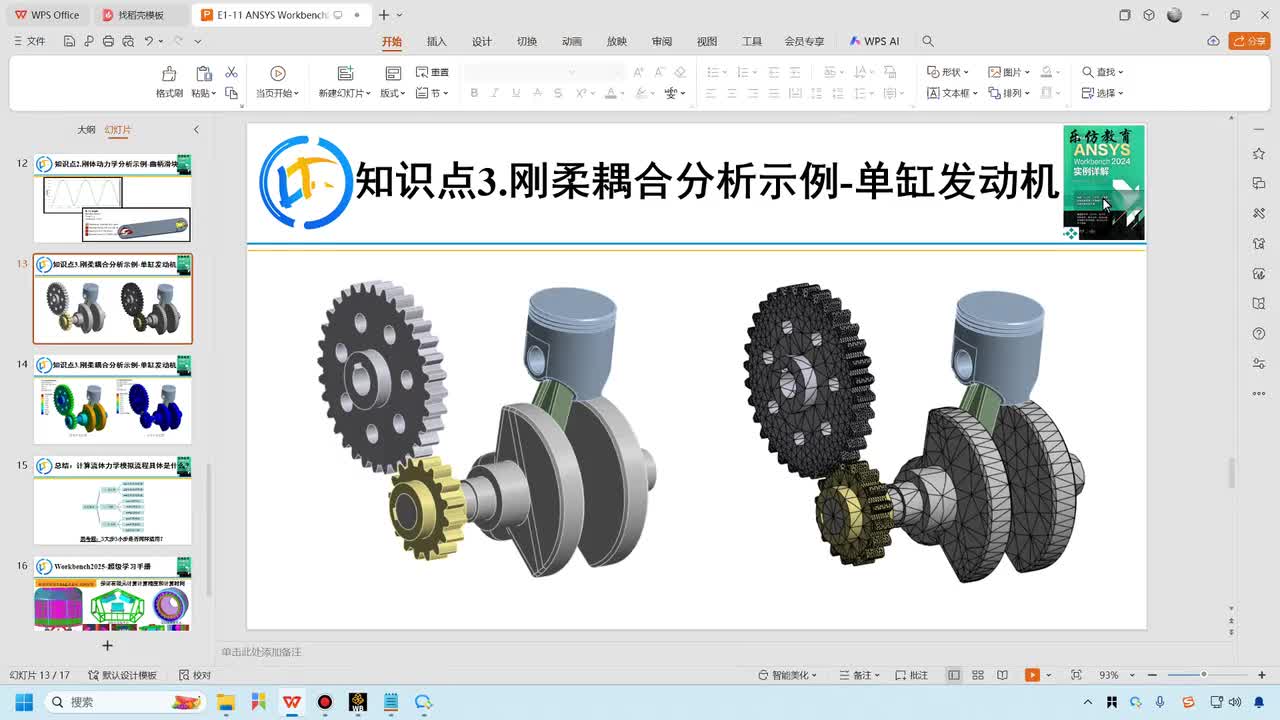This screenshot has width=1280, height=720.
Task: Click the Layout (版式) icon
Action: [393, 73]
